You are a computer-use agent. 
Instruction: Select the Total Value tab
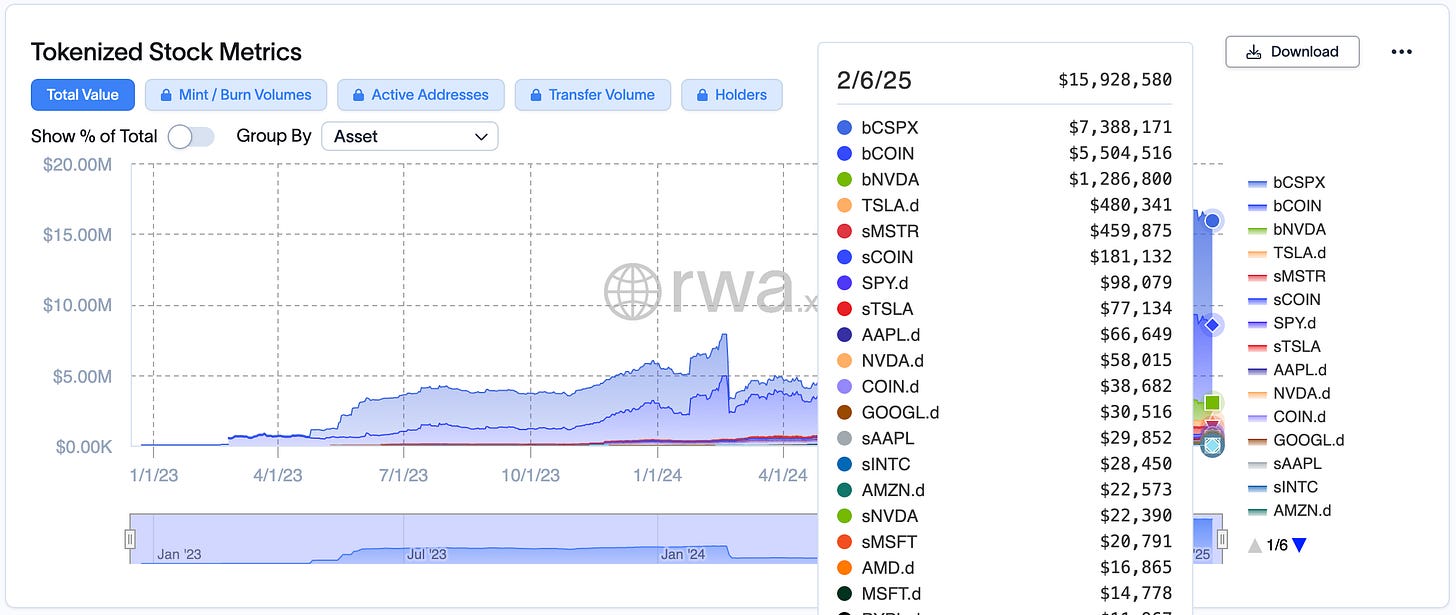[83, 95]
